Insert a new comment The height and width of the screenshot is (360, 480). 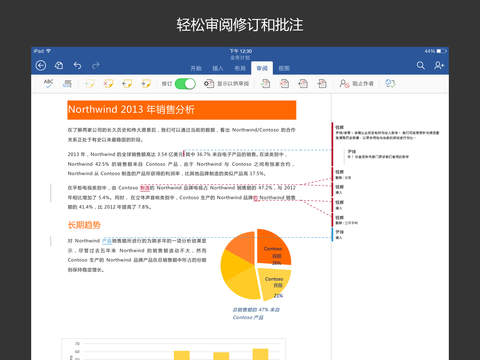tap(89, 83)
